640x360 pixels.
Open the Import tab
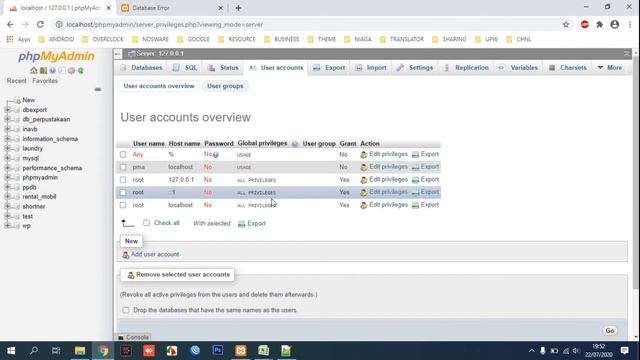click(371, 68)
